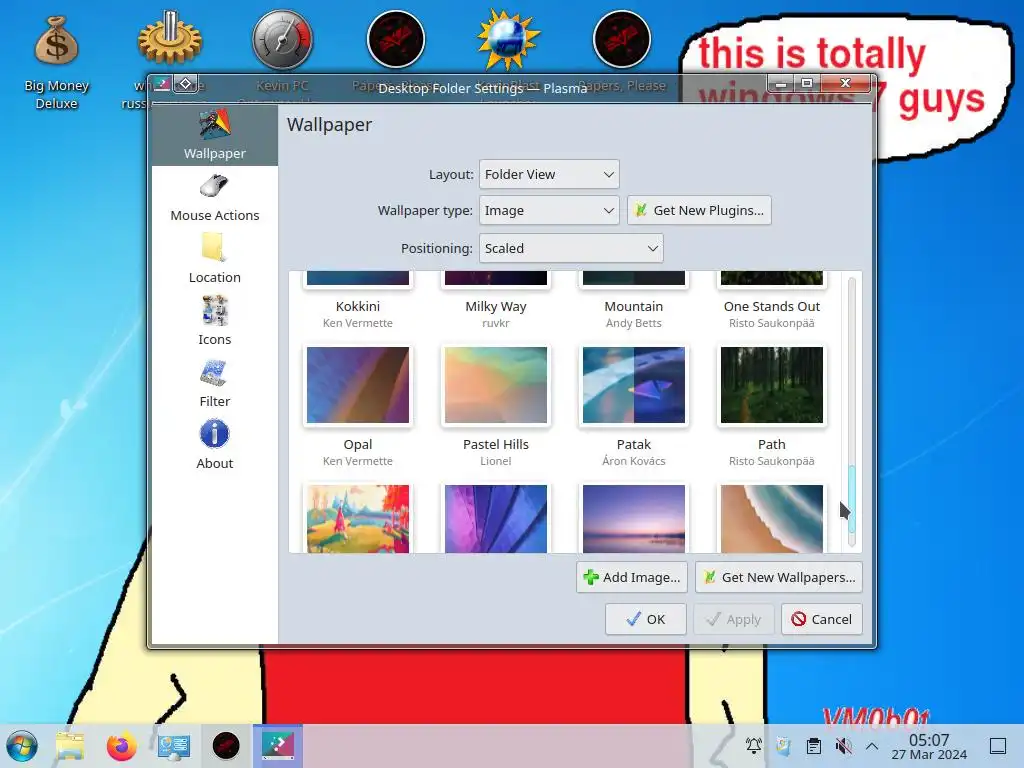This screenshot has height=768, width=1024.
Task: Select the Pastel Hills wallpaper thumbnail
Action: coord(496,385)
